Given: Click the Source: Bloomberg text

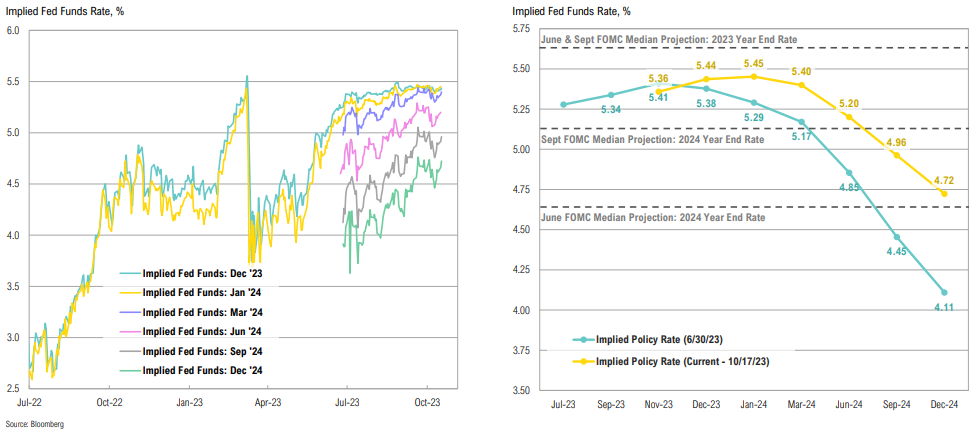Looking at the screenshot, I should pos(35,425).
